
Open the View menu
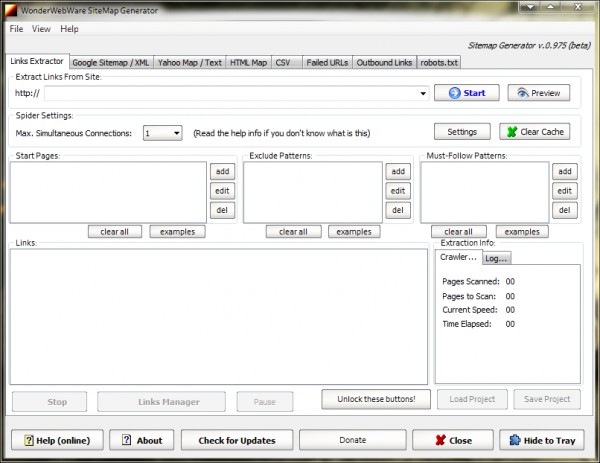[41, 29]
